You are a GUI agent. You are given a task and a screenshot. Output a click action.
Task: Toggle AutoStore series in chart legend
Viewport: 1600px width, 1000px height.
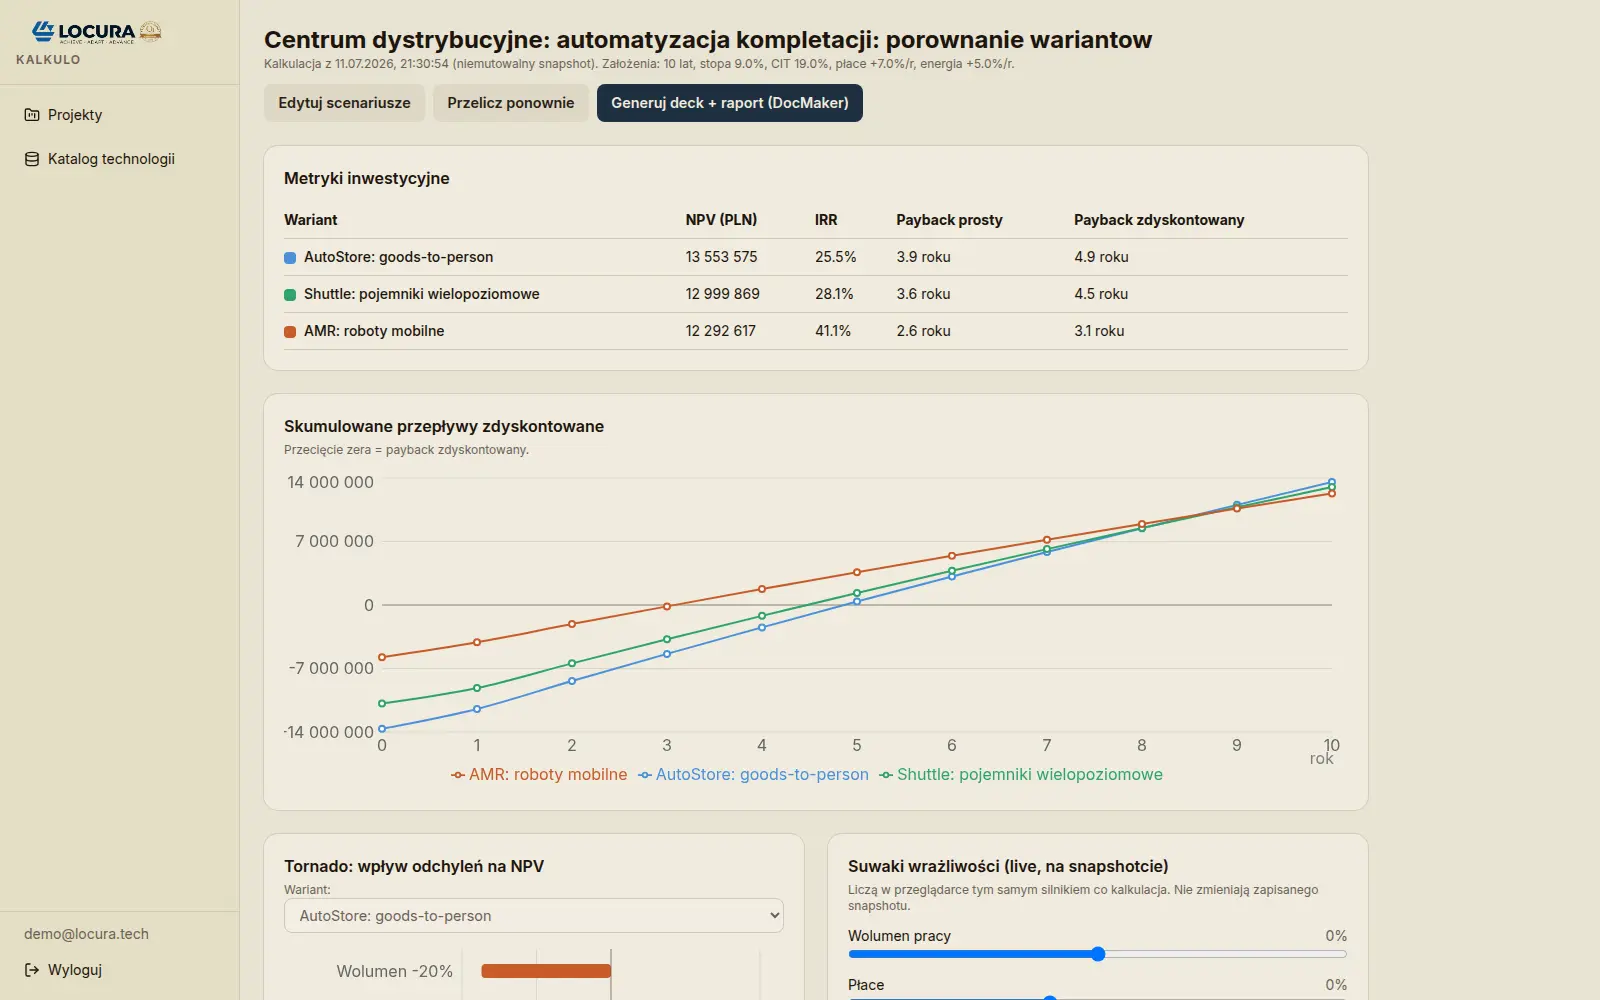(x=753, y=775)
